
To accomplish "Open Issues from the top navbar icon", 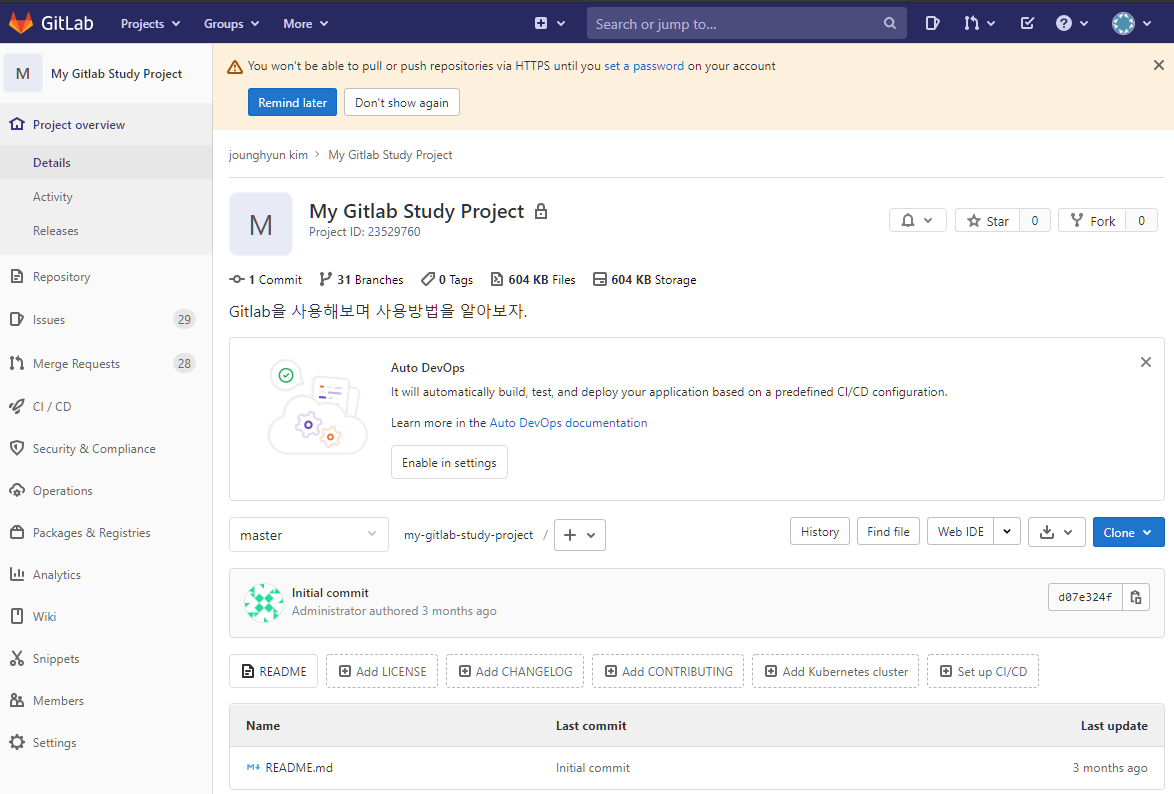I will pos(932,24).
